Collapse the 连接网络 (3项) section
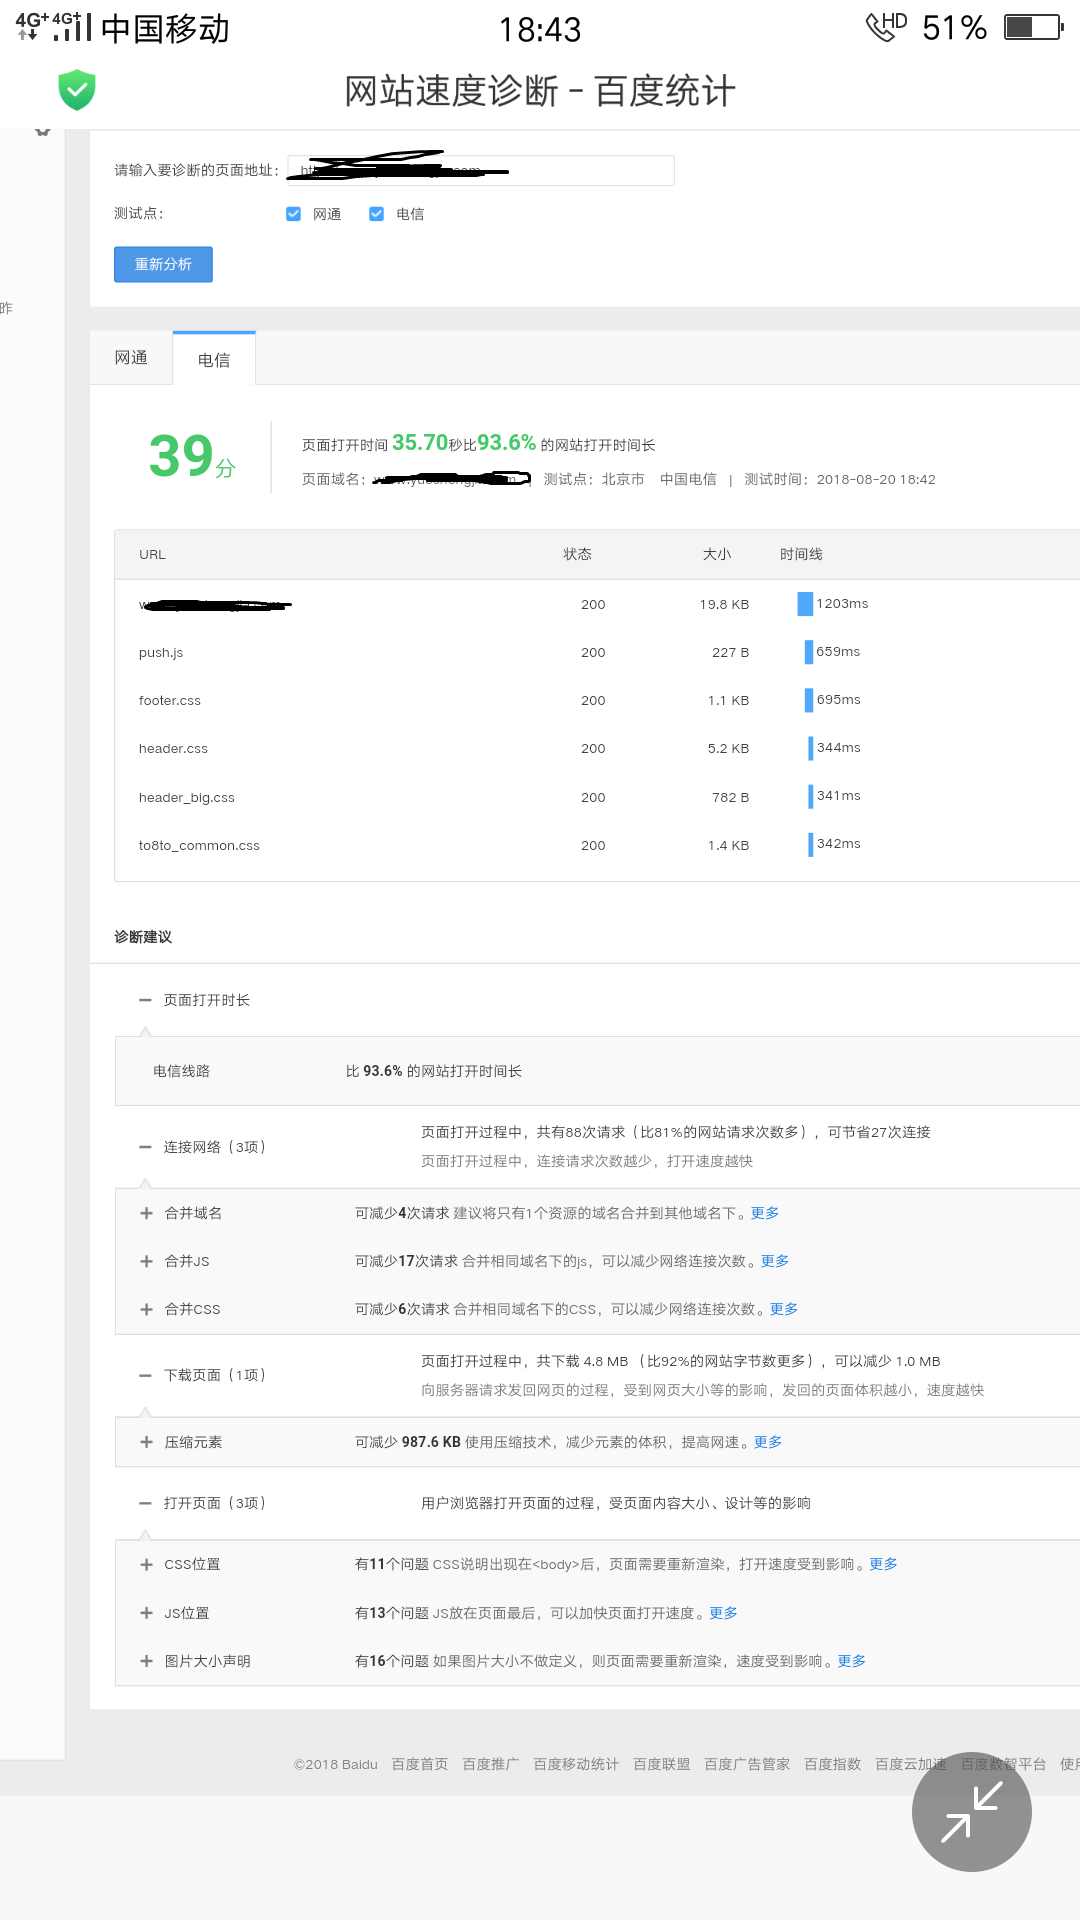1080x1920 pixels. pos(146,1147)
